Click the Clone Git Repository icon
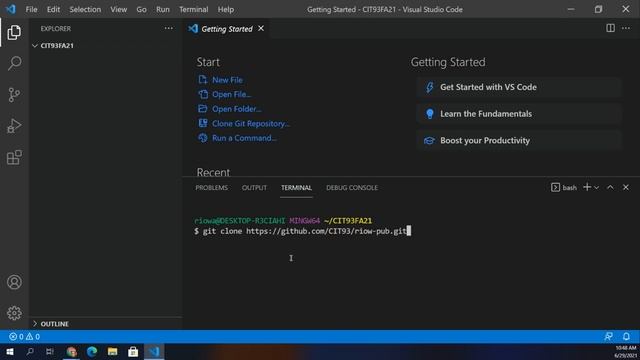 [x=202, y=123]
